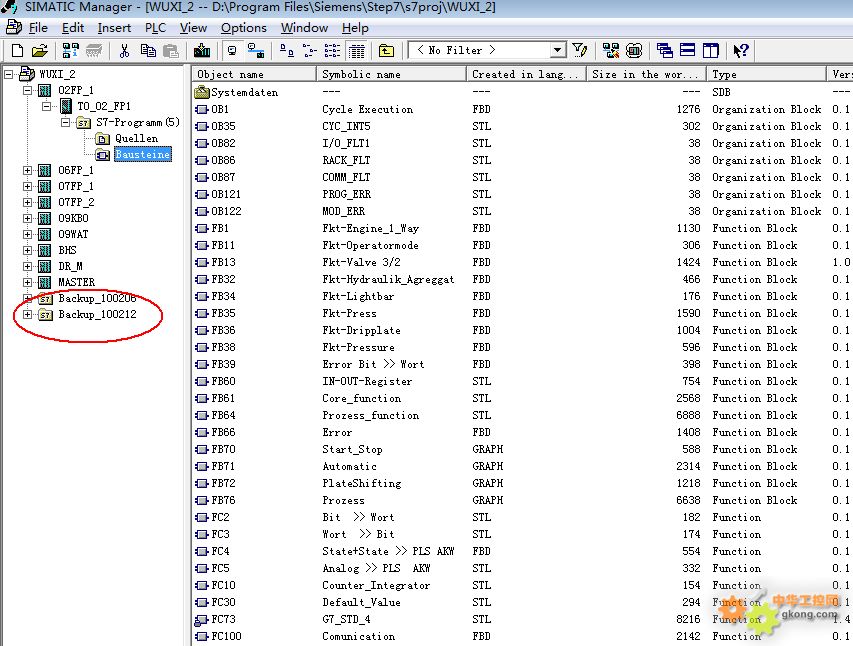853x646 pixels.
Task: Collapse the WUXI_2 project node
Action: pos(8,74)
